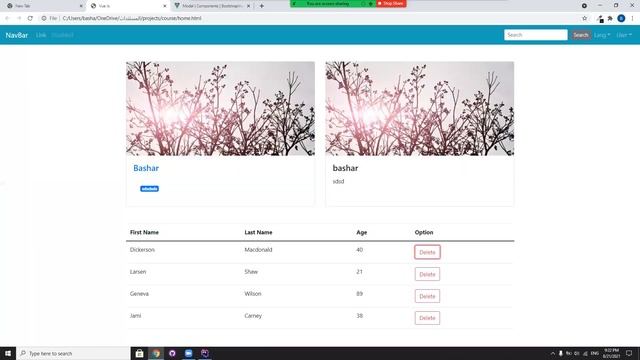Open the Zoom app in the taskbar
The image size is (640, 360).
(189, 353)
